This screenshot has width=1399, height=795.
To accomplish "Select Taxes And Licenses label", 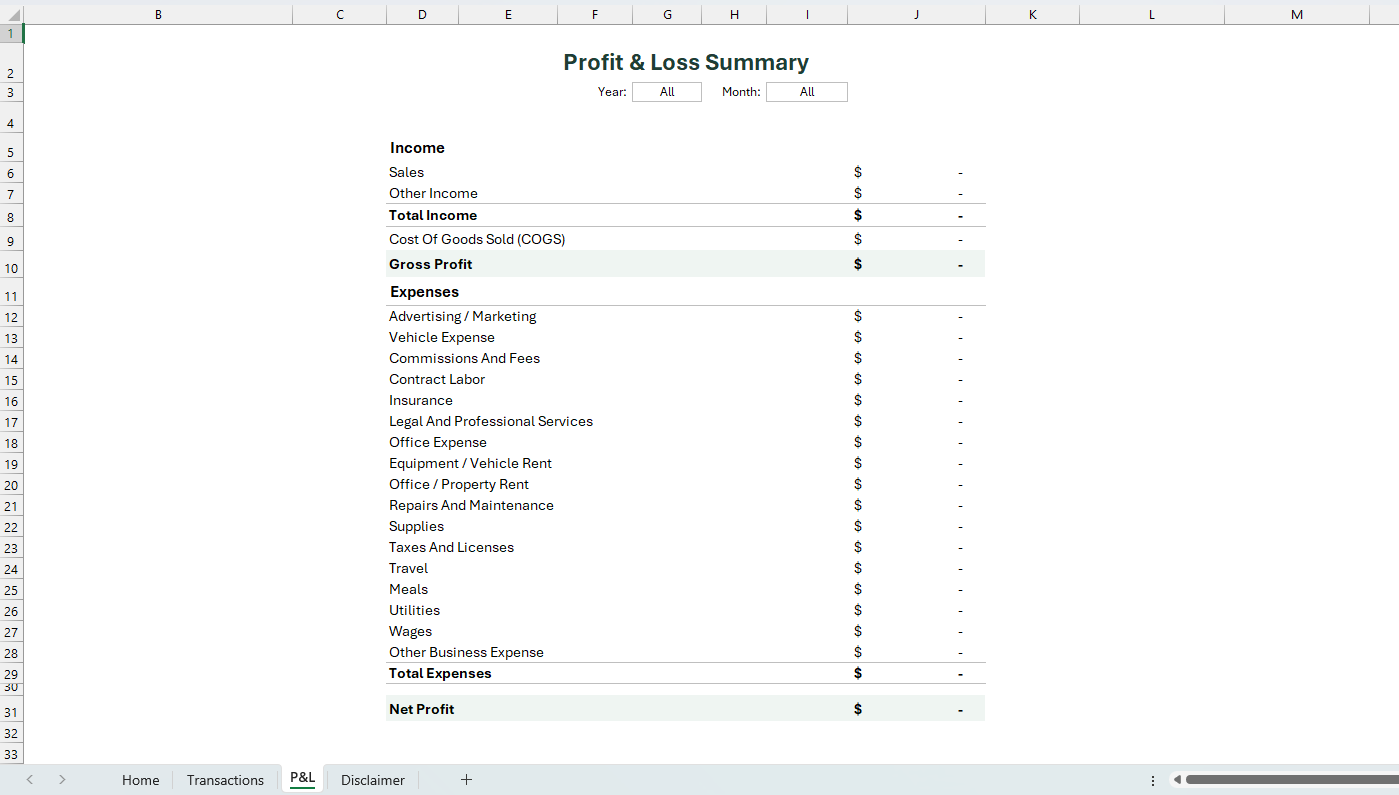I will [451, 547].
